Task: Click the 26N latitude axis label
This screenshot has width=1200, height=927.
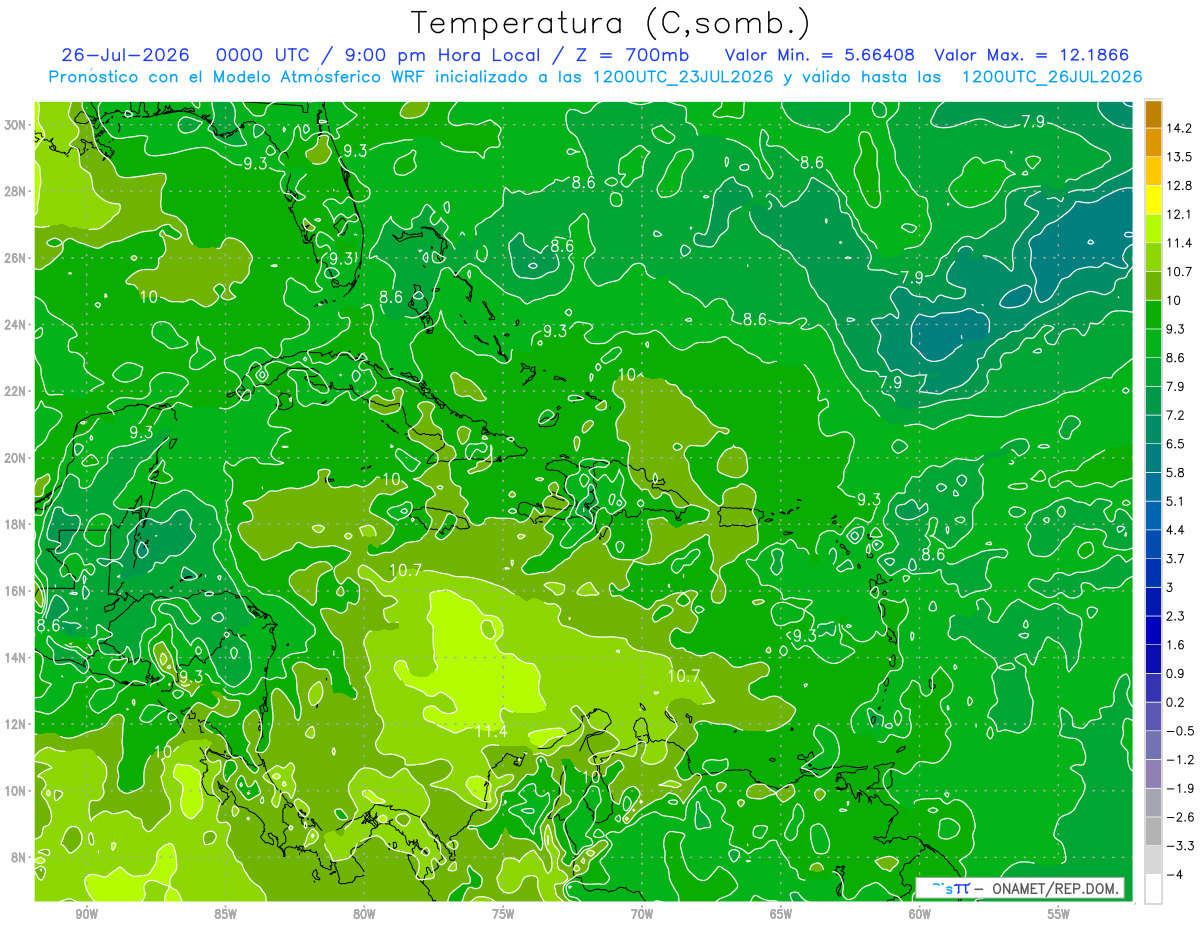Action: 17,258
